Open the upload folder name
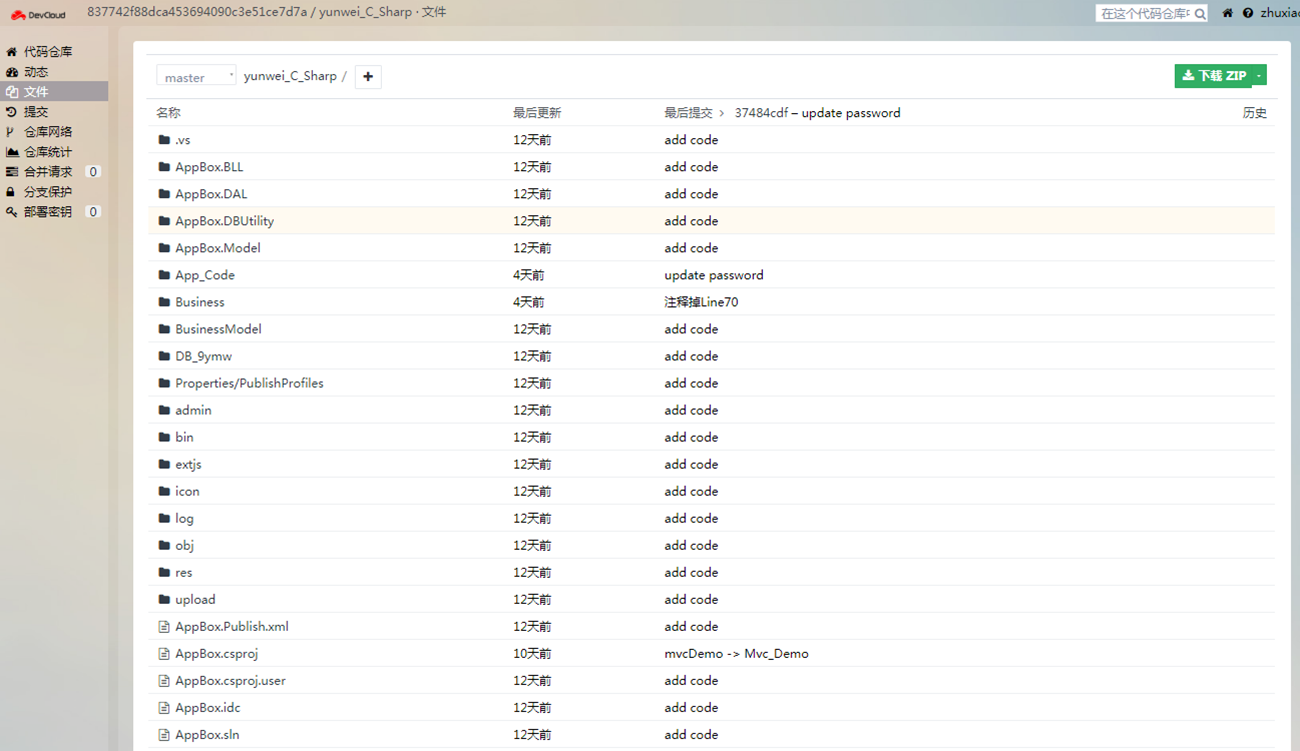Screen dimensions: 1300x751 (195, 599)
